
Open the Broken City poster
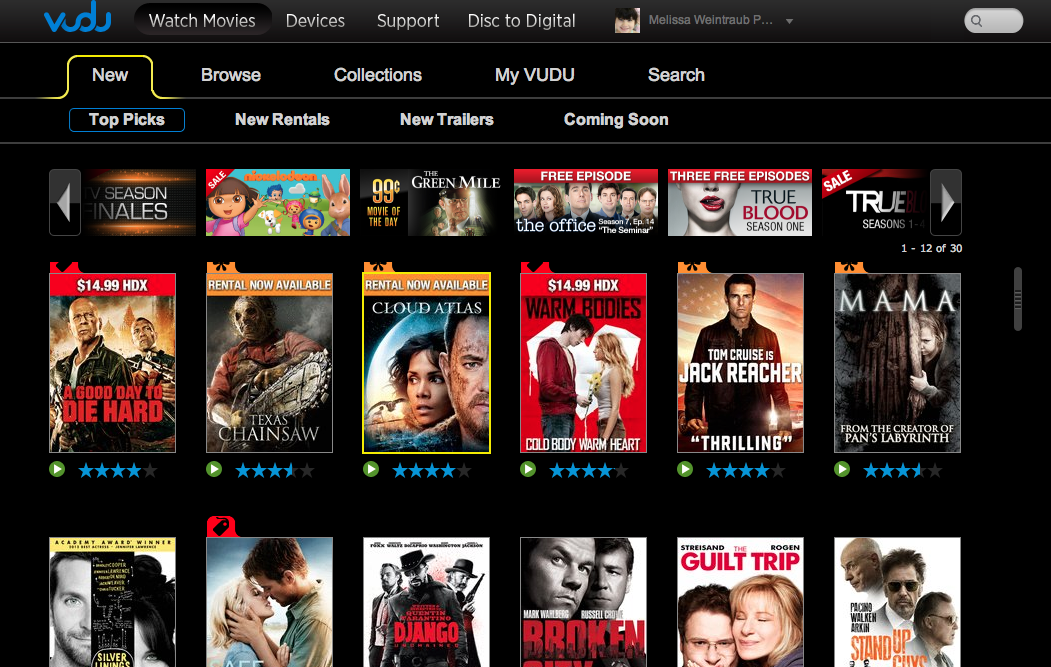[583, 602]
